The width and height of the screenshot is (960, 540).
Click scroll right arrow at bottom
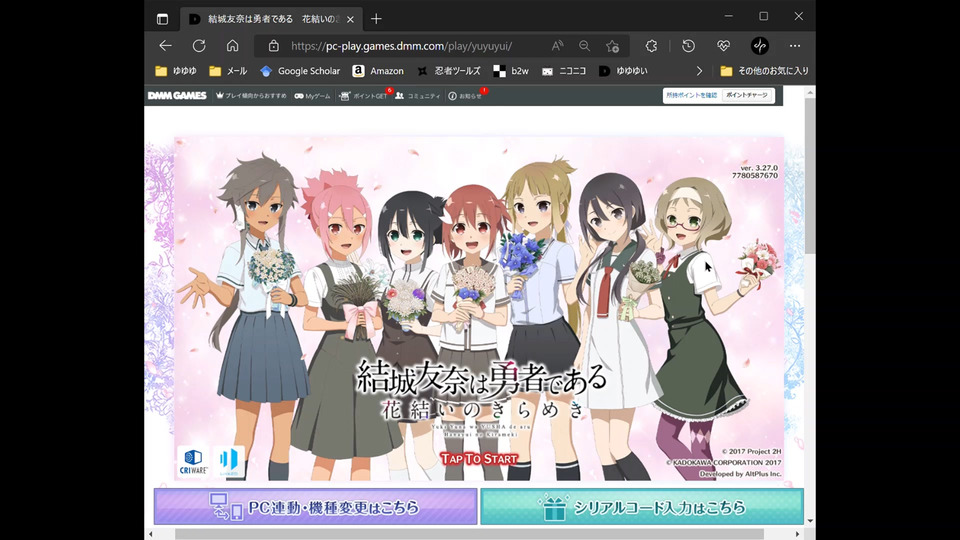tap(797, 534)
